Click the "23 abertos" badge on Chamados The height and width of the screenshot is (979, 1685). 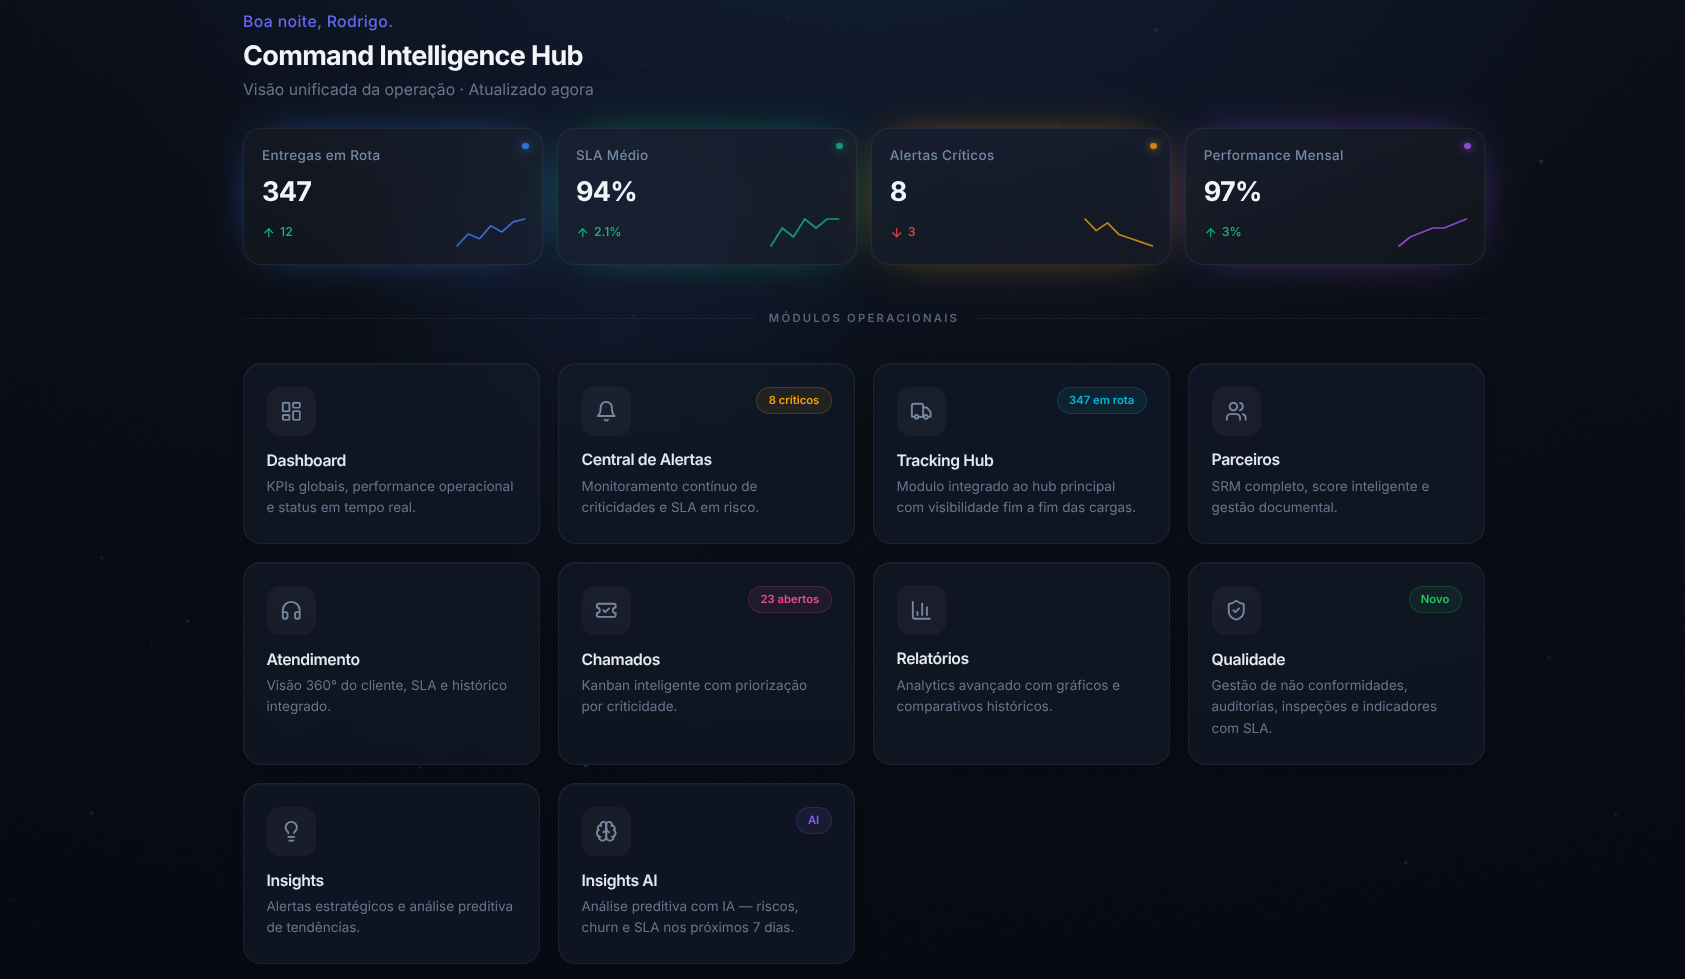coord(789,599)
